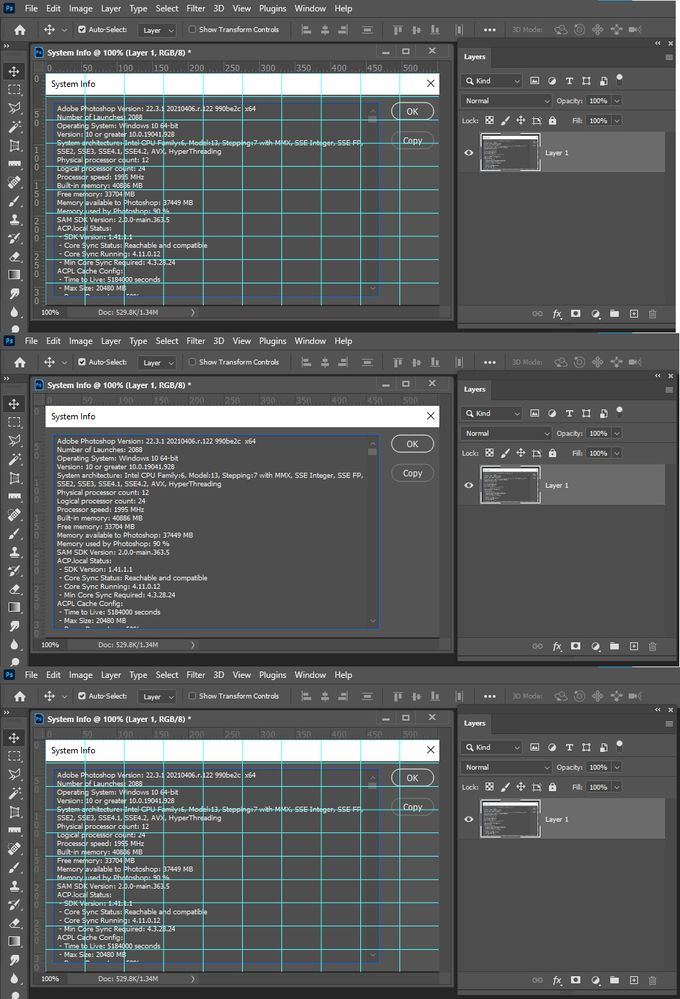Select the Lasso tool in the top window

[x=14, y=108]
